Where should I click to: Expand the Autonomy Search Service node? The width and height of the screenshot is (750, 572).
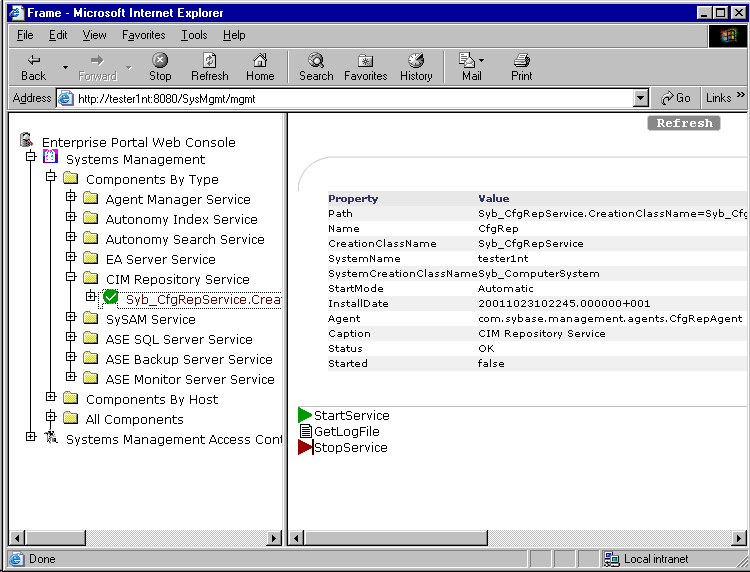(x=71, y=236)
